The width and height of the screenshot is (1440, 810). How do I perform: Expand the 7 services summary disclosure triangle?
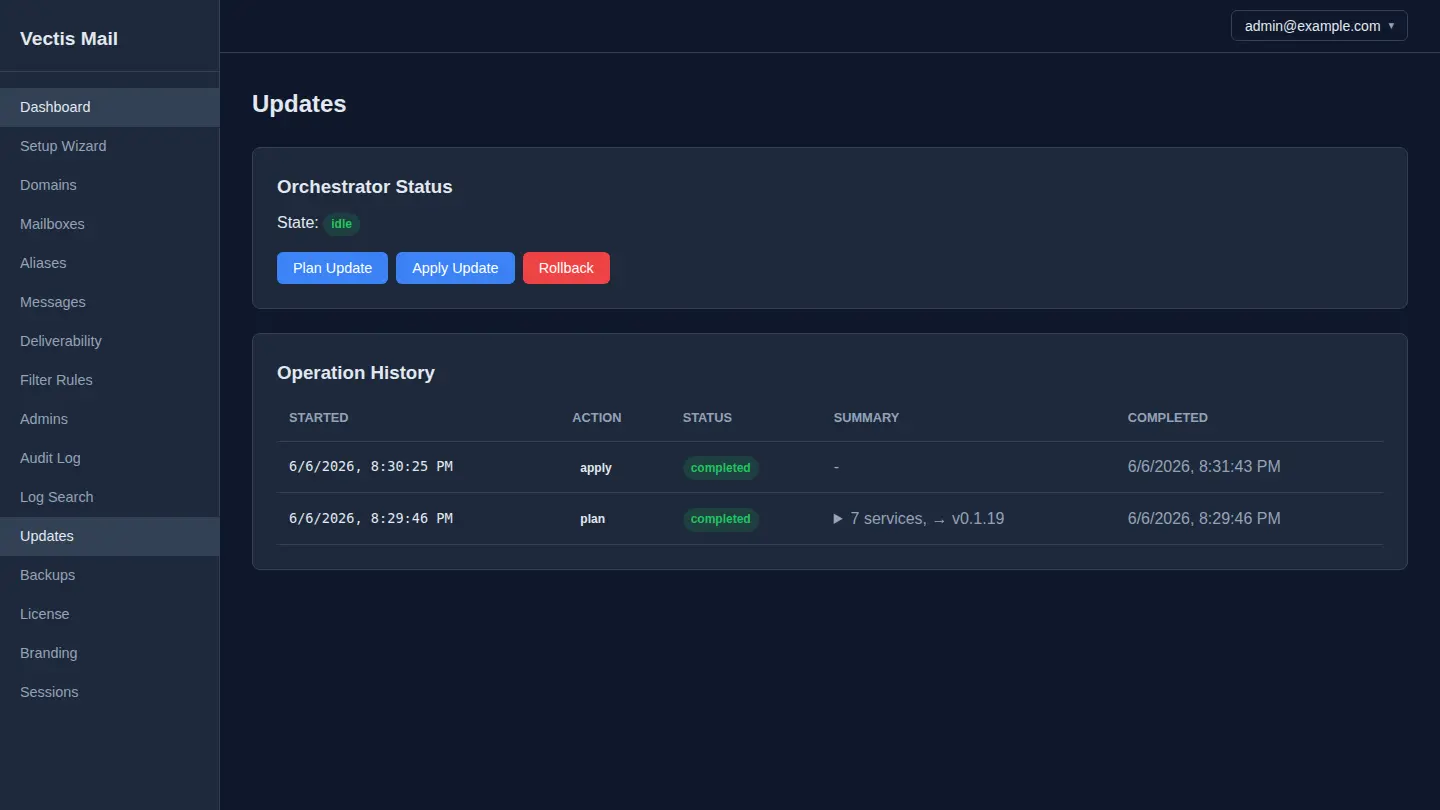point(838,519)
